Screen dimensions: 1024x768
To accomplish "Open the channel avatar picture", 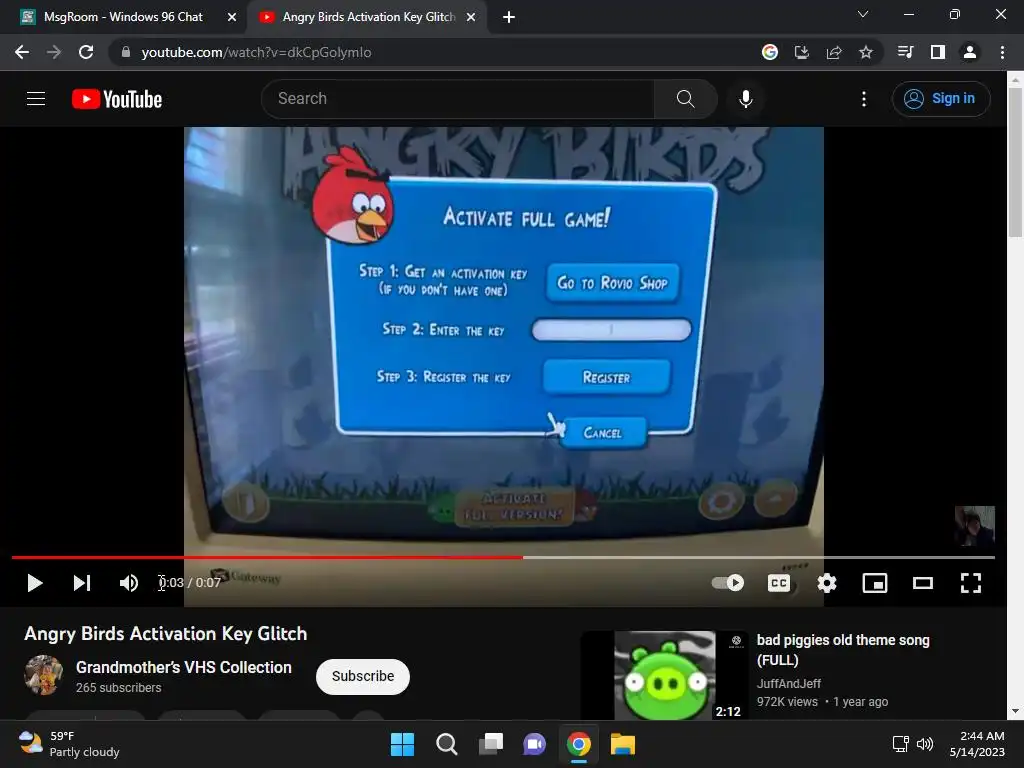I will point(44,675).
